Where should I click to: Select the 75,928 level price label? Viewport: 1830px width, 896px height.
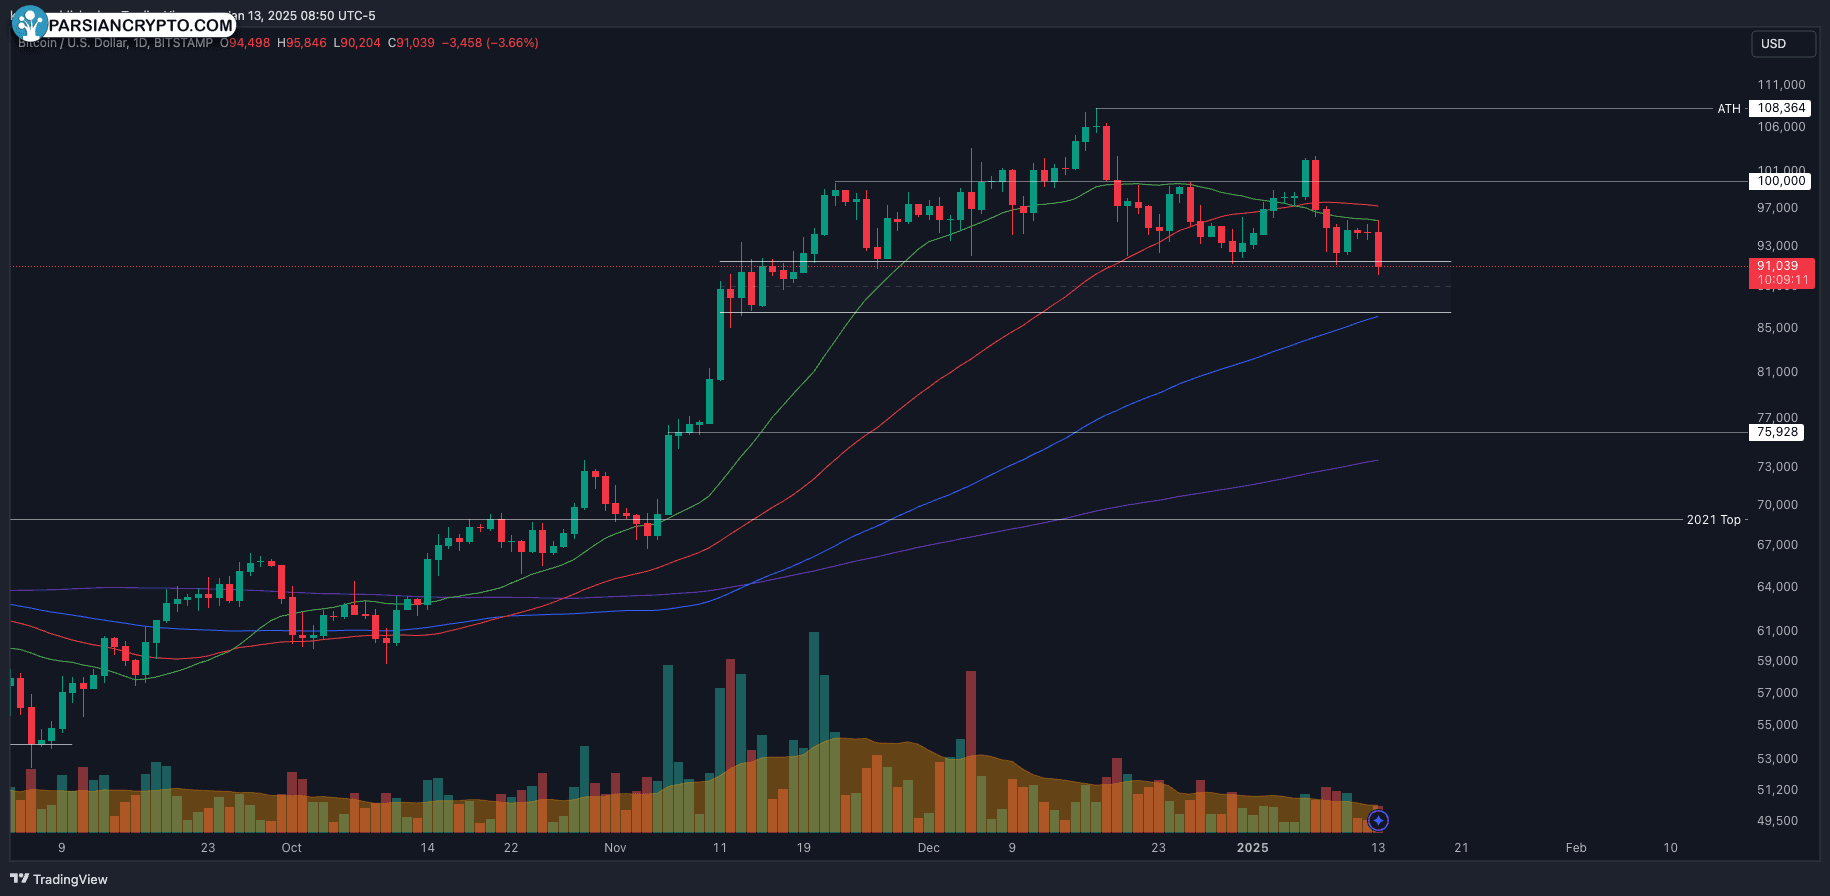tap(1777, 432)
